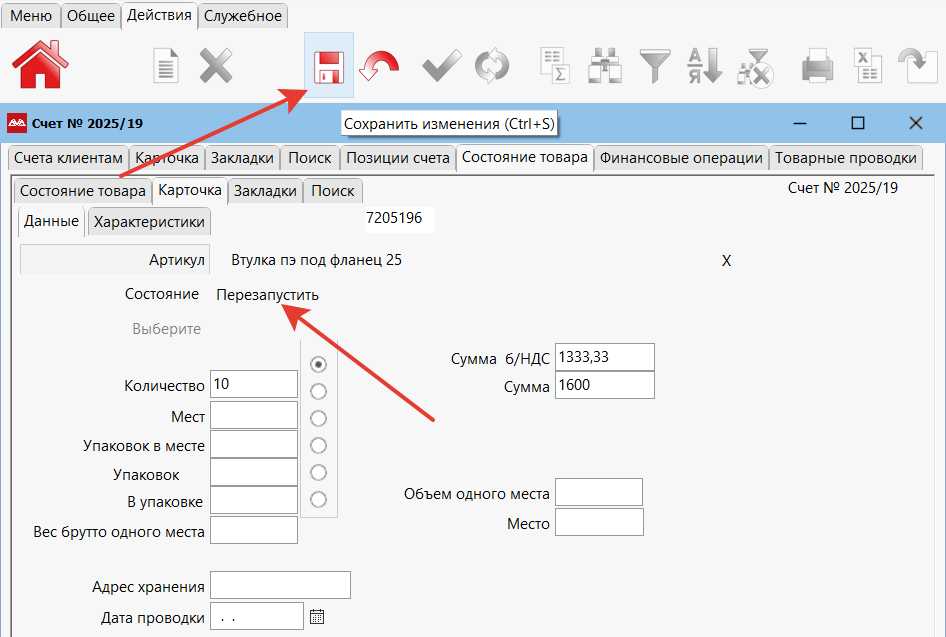Switch to the Характеристики tab
Screen dimensions: 946x637
[149, 222]
